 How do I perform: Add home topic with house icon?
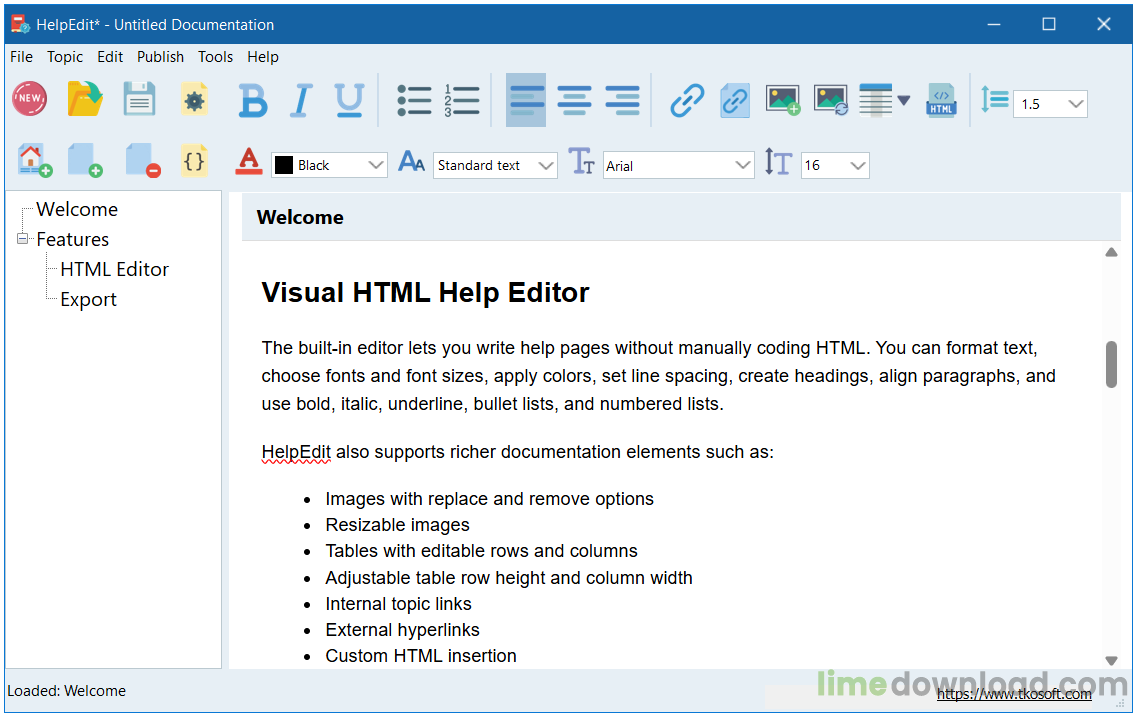34,161
